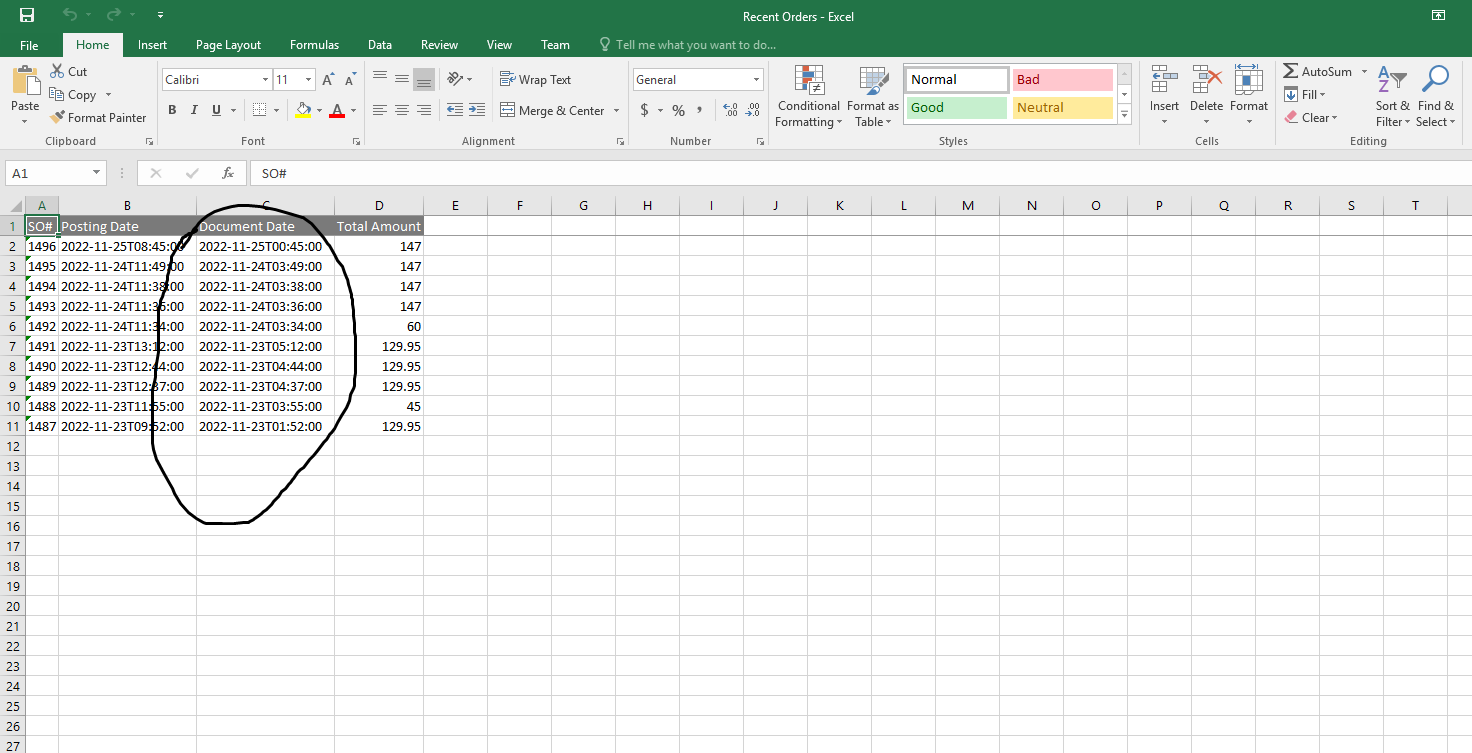1472x753 pixels.
Task: Toggle Wrap Text on selected cell
Action: pos(535,80)
